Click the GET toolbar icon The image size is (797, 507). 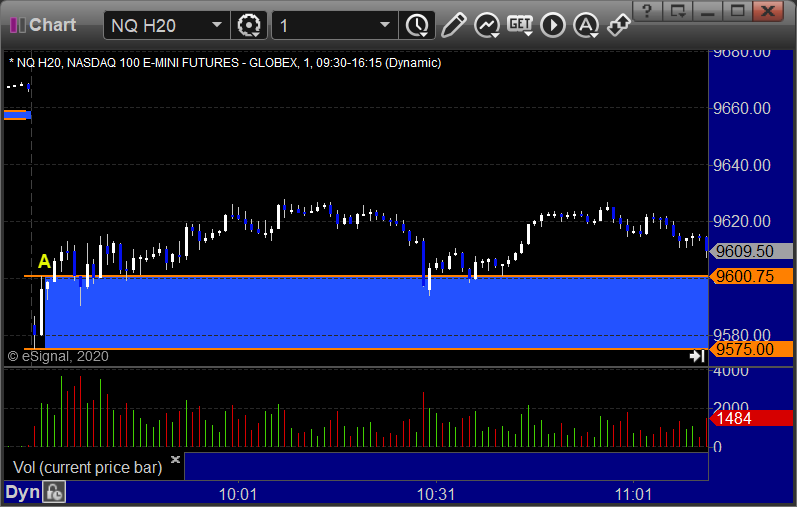coord(520,25)
